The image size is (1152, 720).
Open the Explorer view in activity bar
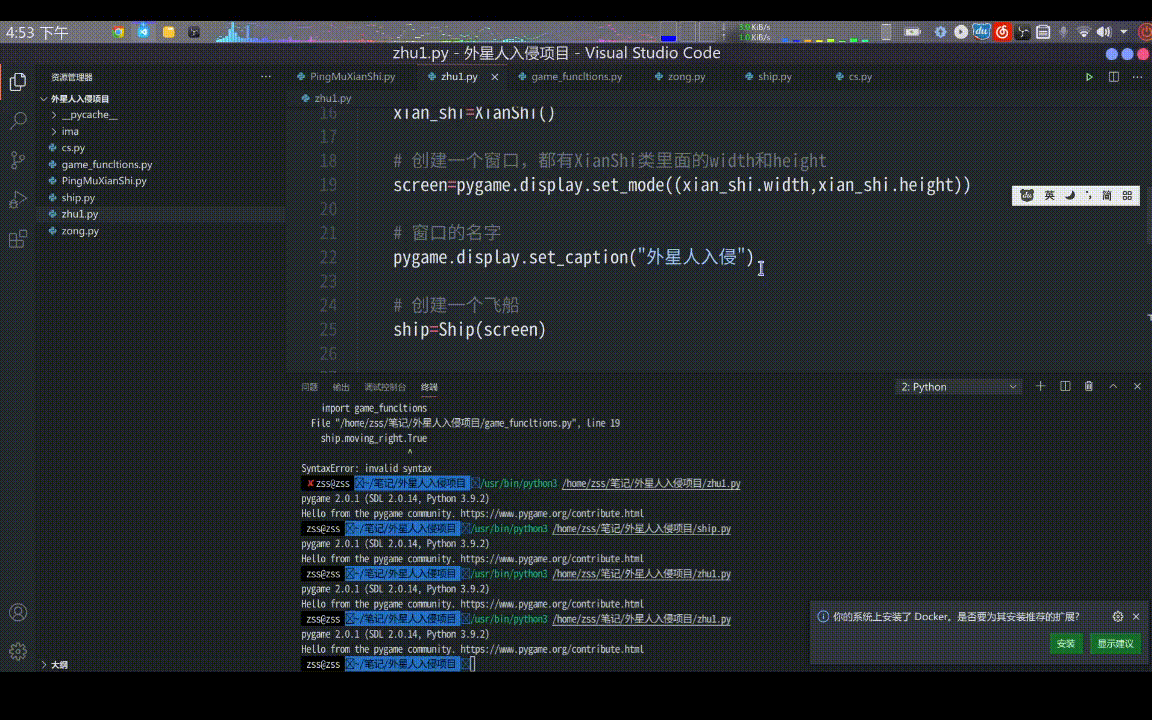click(x=18, y=82)
